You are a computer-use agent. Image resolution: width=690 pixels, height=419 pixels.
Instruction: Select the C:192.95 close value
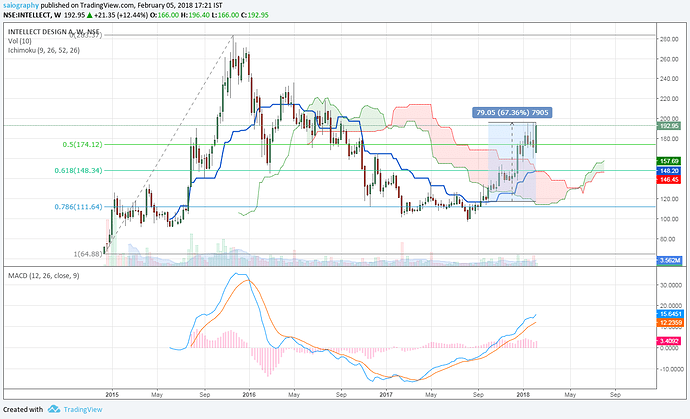click(x=255, y=15)
